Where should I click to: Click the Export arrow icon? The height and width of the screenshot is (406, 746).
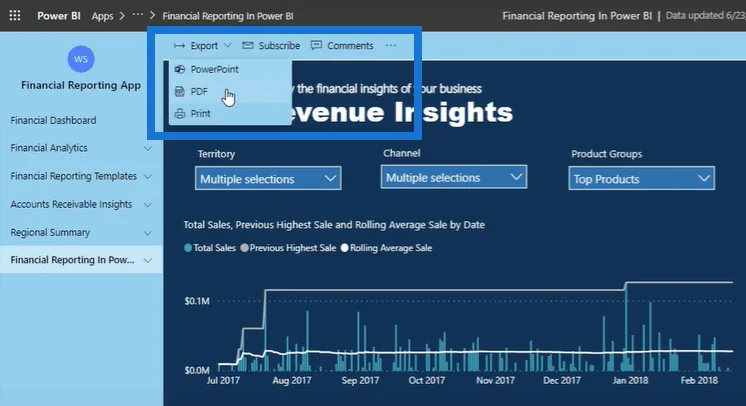[179, 46]
